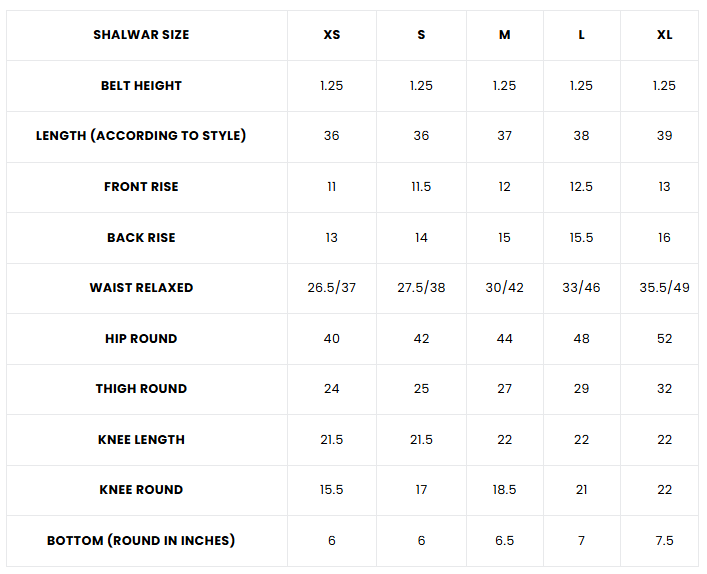Select the knee round value 18.5
The width and height of the screenshot is (707, 574).
coord(504,490)
